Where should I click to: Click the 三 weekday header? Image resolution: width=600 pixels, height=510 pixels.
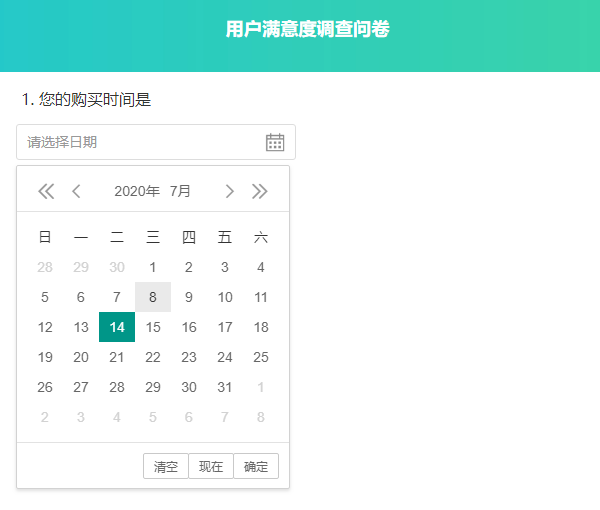coord(153,237)
